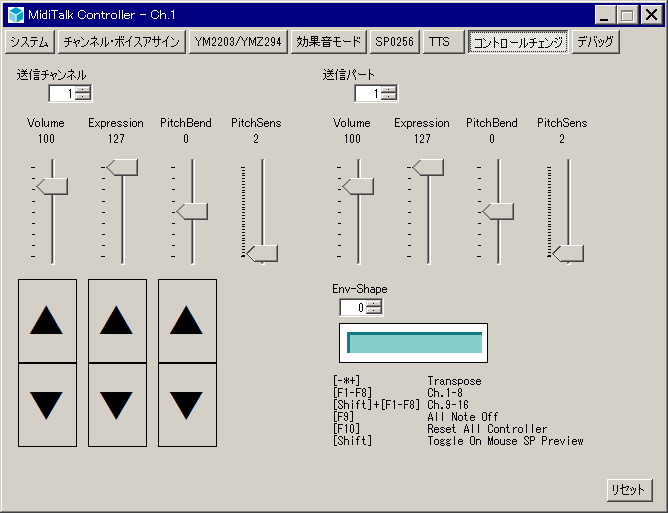Minimize the MidiTalk Controller window
Image resolution: width=668 pixels, height=513 pixels.
point(604,15)
